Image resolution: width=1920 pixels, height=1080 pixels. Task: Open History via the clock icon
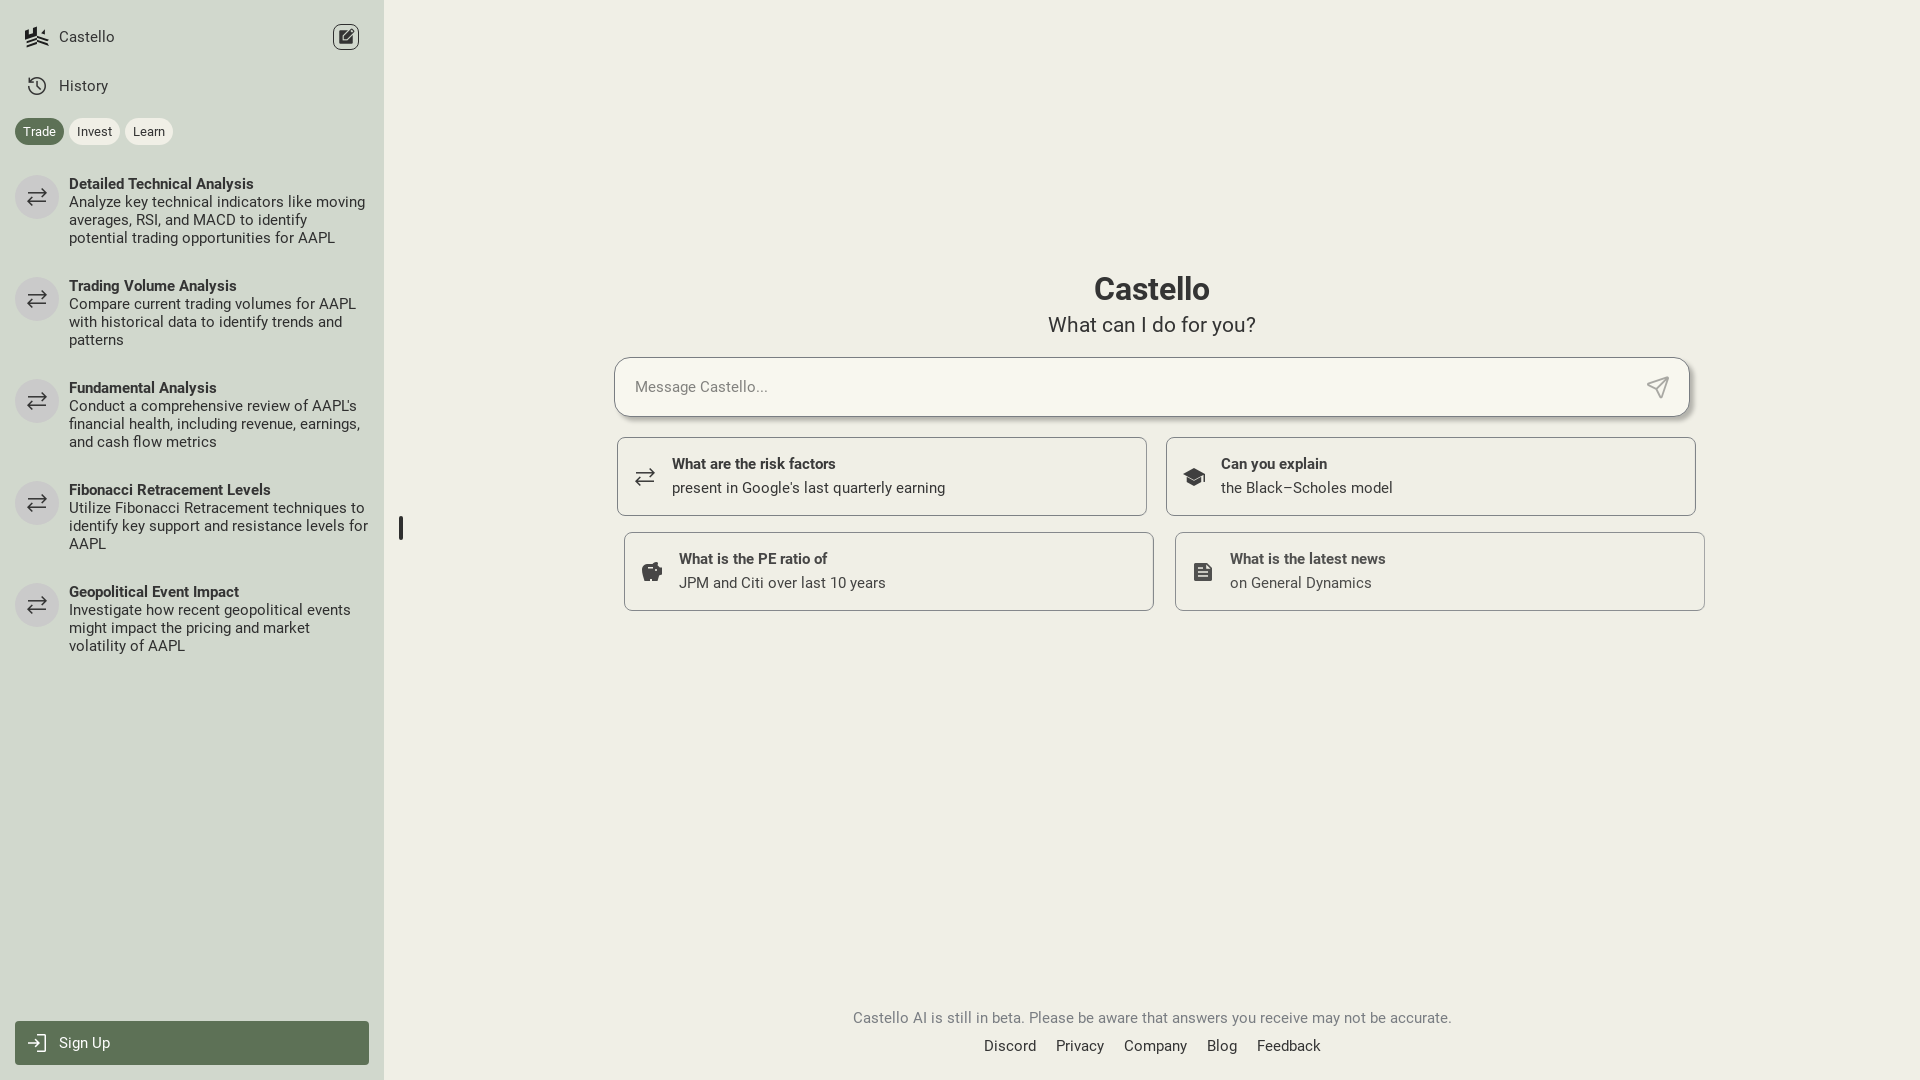(37, 86)
